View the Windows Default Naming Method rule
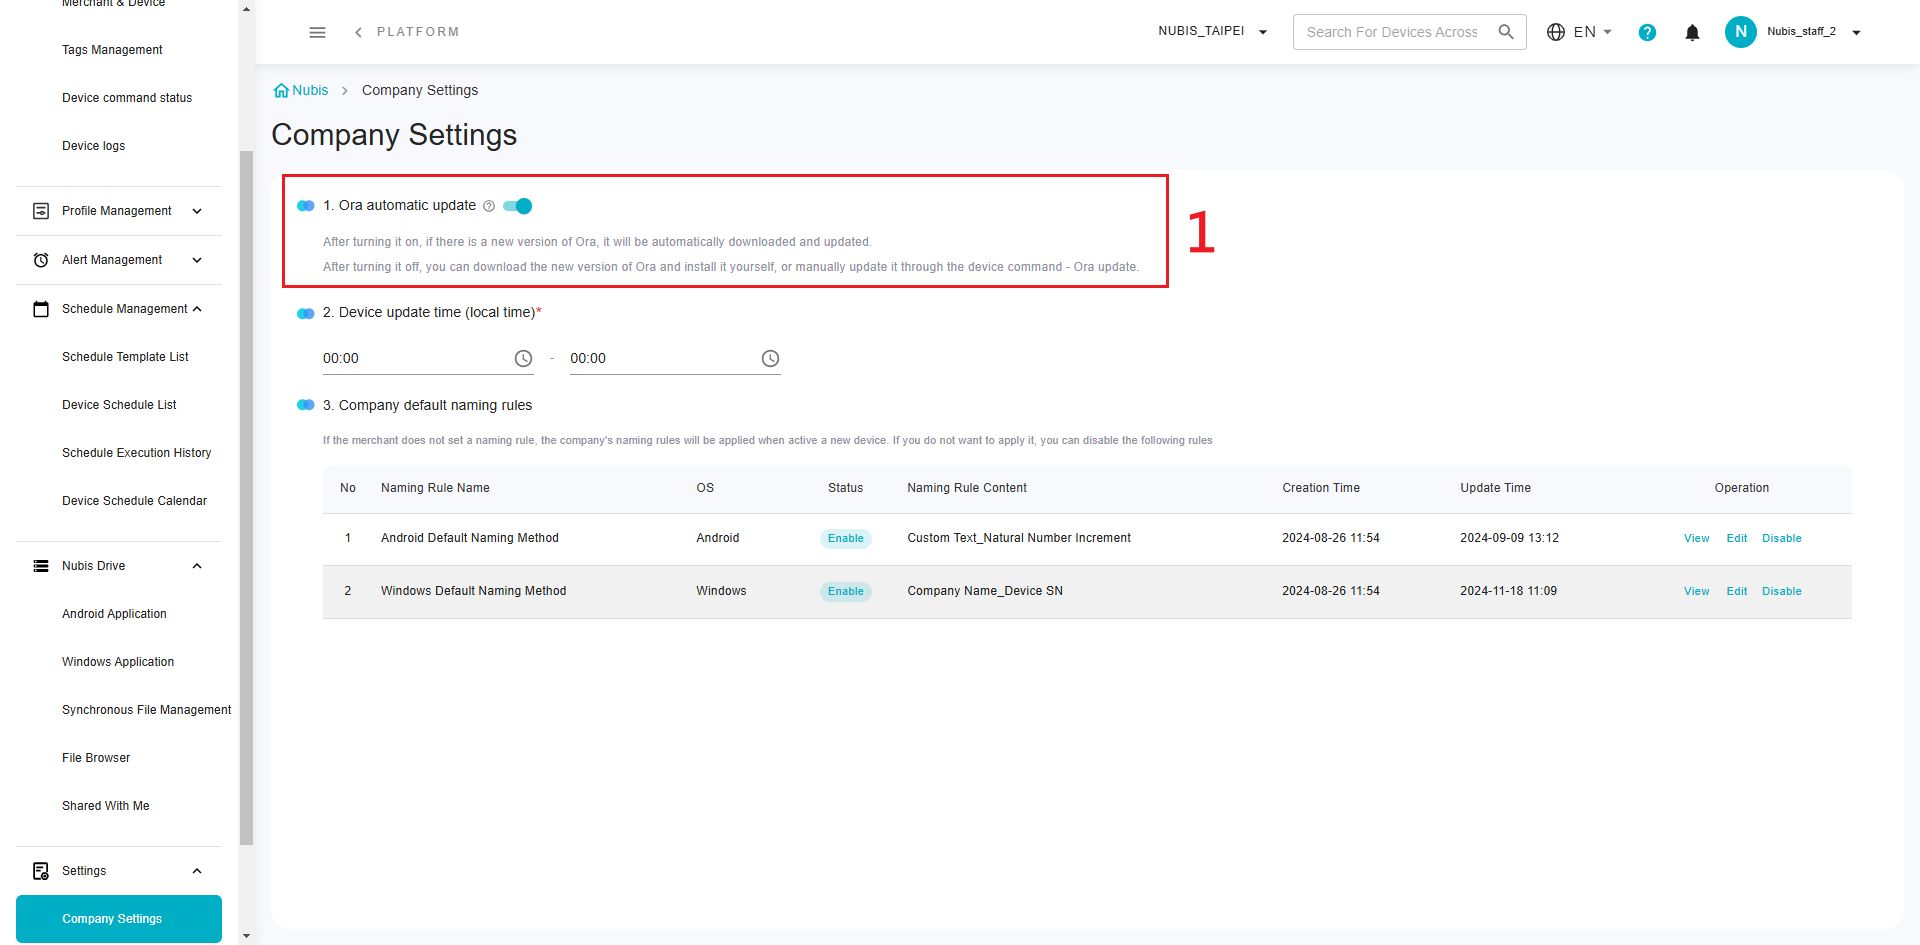Viewport: 1920px width, 945px height. pyautogui.click(x=1696, y=591)
